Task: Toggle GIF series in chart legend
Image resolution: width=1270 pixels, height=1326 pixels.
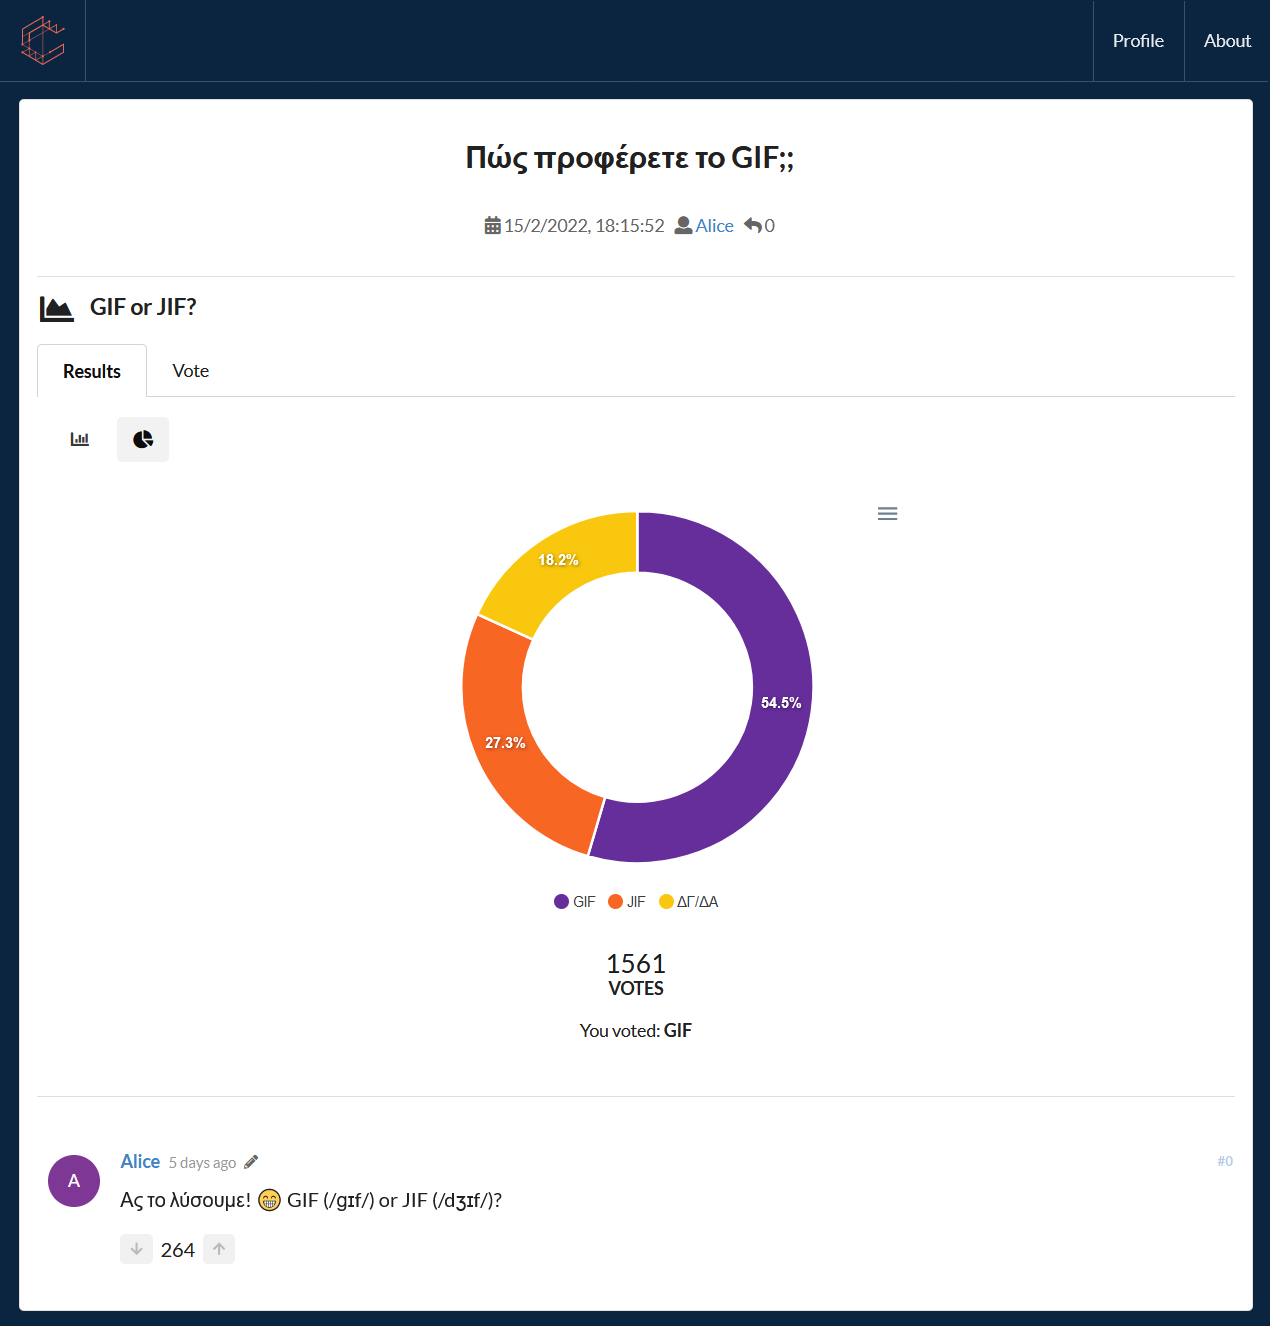Action: [x=575, y=901]
